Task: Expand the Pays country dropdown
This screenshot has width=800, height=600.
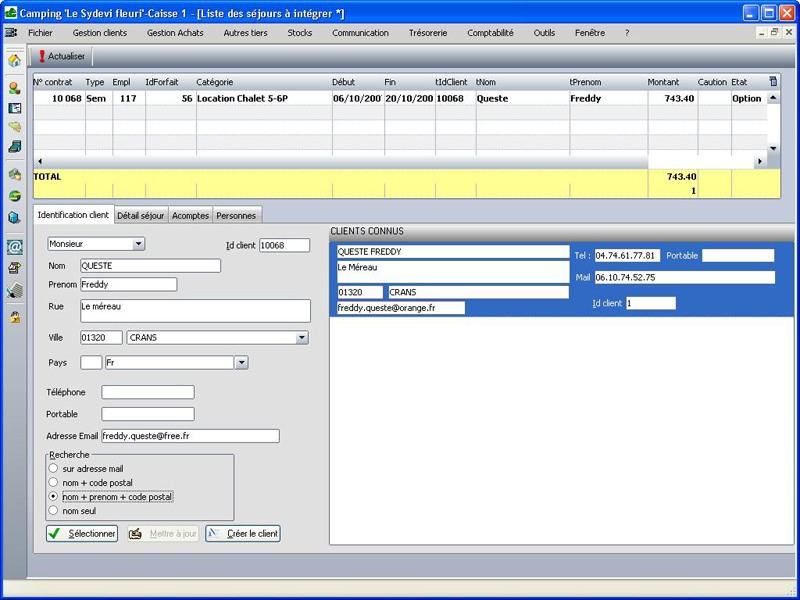Action: [241, 363]
